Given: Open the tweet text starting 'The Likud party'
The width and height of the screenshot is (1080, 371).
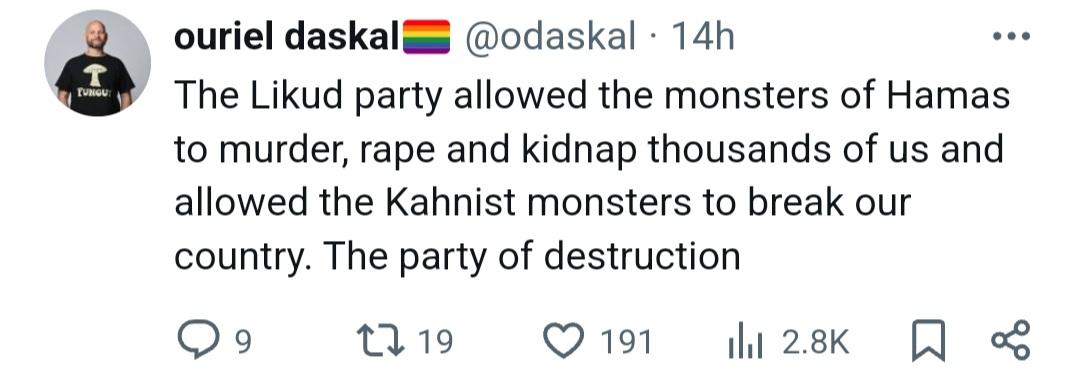Looking at the screenshot, I should (592, 176).
